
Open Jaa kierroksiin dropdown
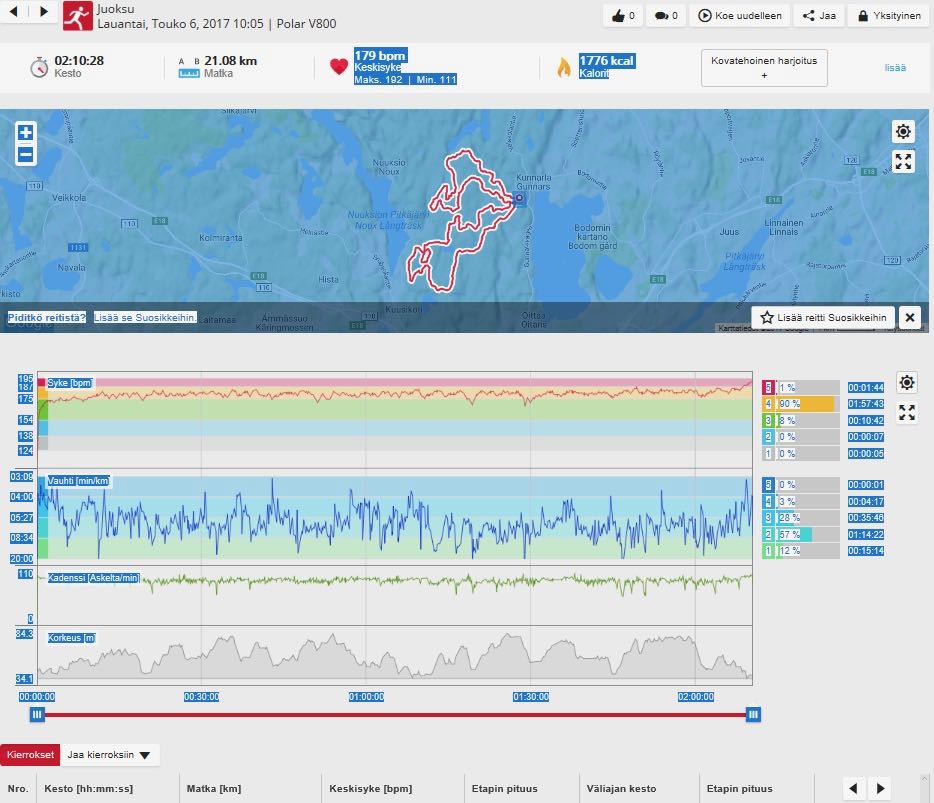(x=109, y=756)
